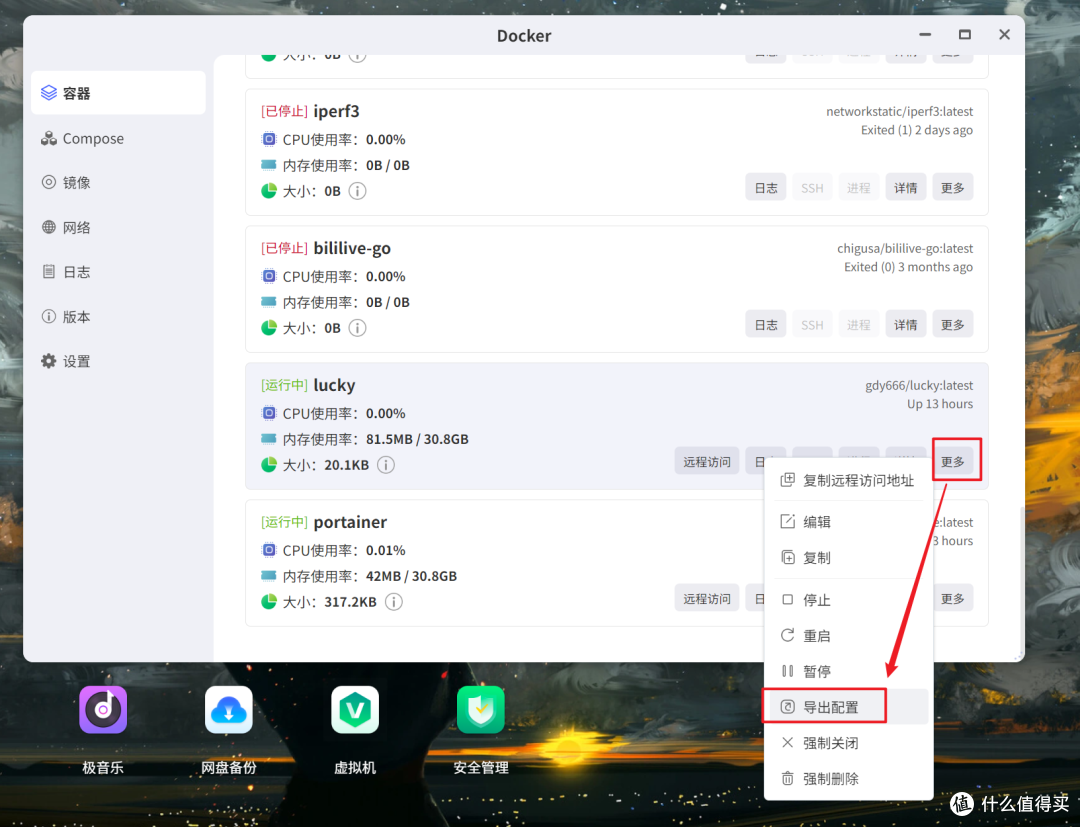Select 编辑 from the context menu

[x=849, y=522]
